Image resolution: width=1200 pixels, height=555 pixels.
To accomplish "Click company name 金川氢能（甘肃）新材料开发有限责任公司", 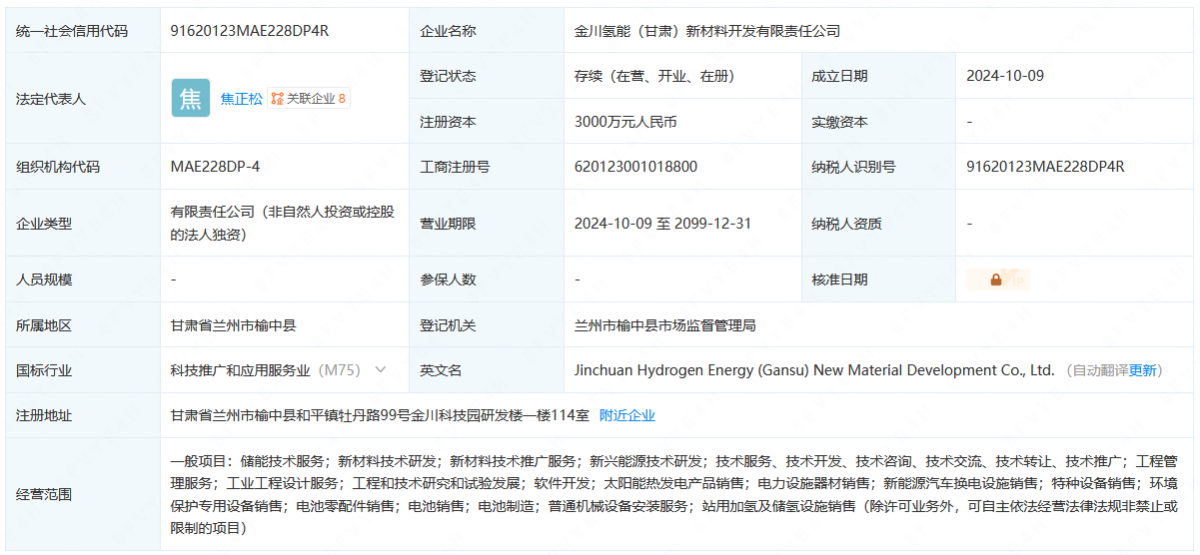I will coord(707,31).
